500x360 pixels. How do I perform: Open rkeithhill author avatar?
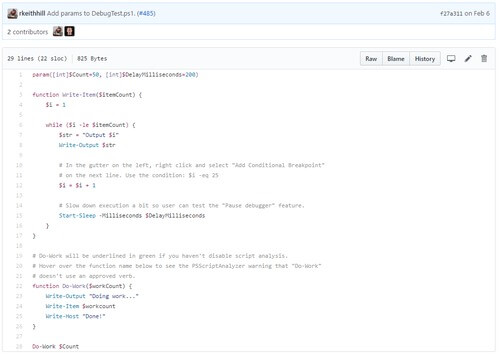[x=12, y=13]
